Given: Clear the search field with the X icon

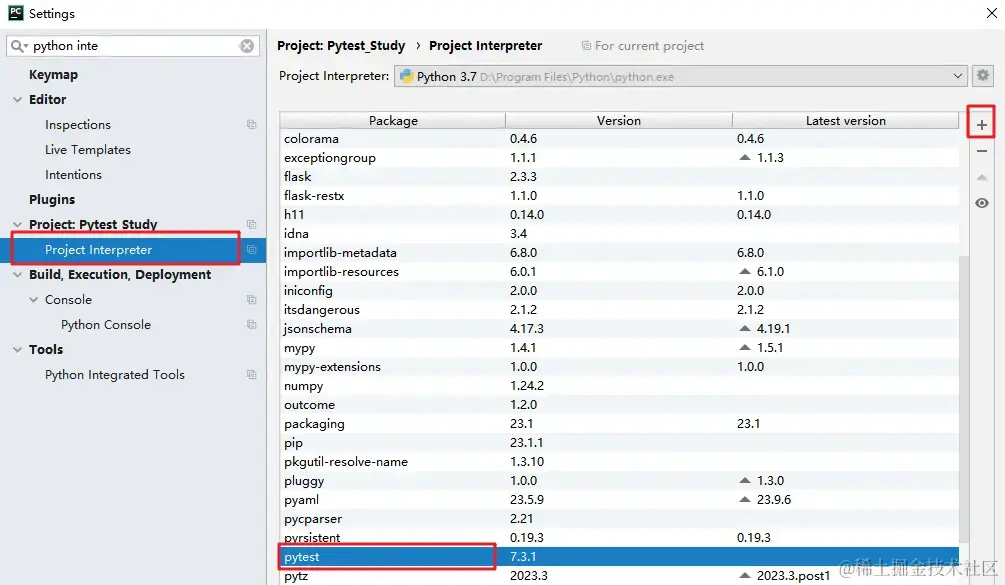Looking at the screenshot, I should tap(247, 45).
